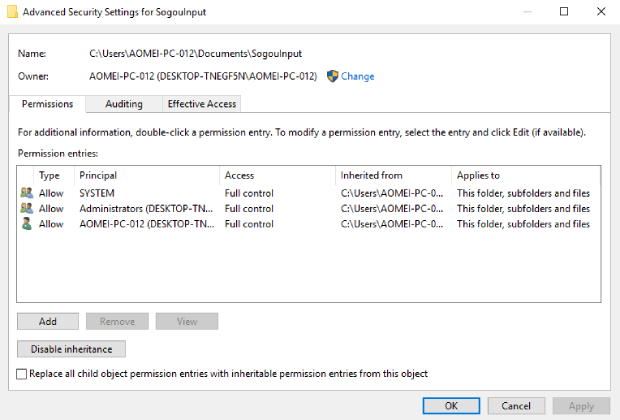Click the shield icon beside Change

(333, 76)
